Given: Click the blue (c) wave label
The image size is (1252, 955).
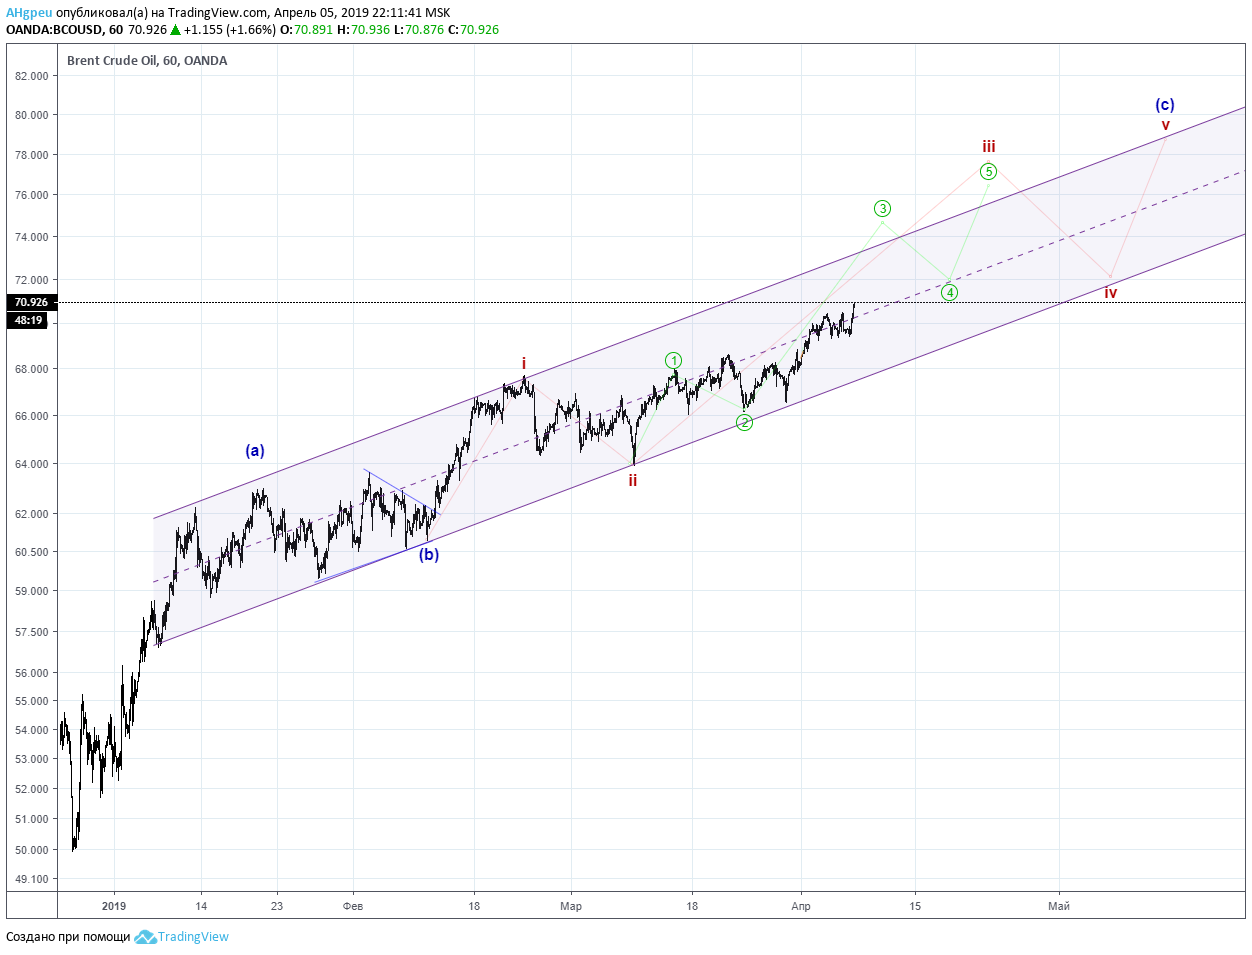Looking at the screenshot, I should point(1165,105).
